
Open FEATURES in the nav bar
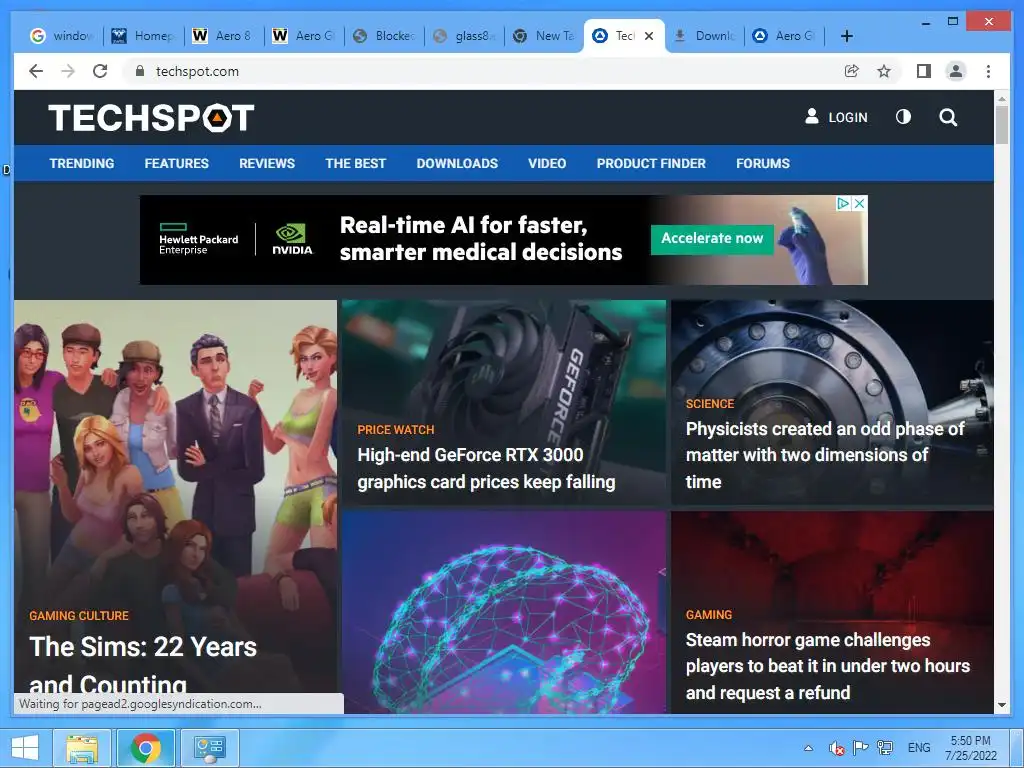[176, 163]
